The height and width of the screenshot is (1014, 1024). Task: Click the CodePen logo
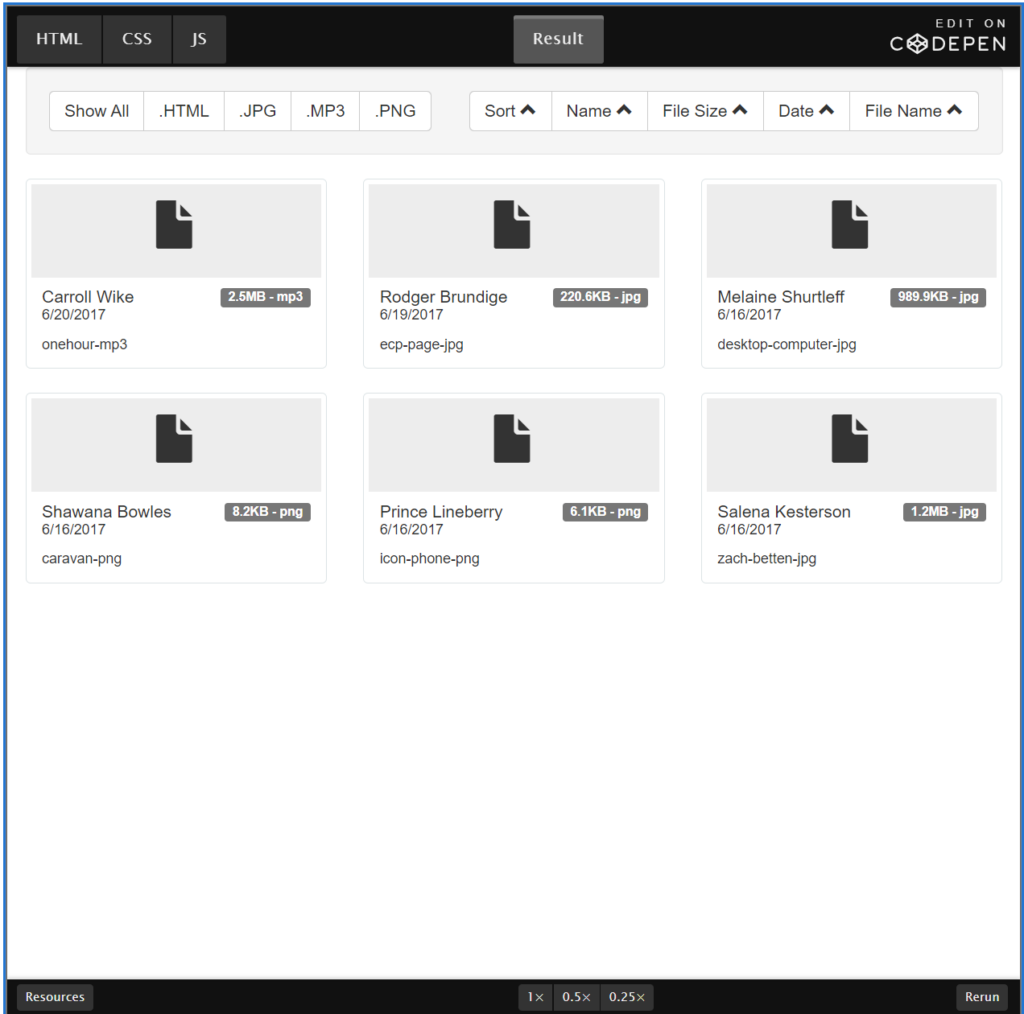click(x=948, y=37)
